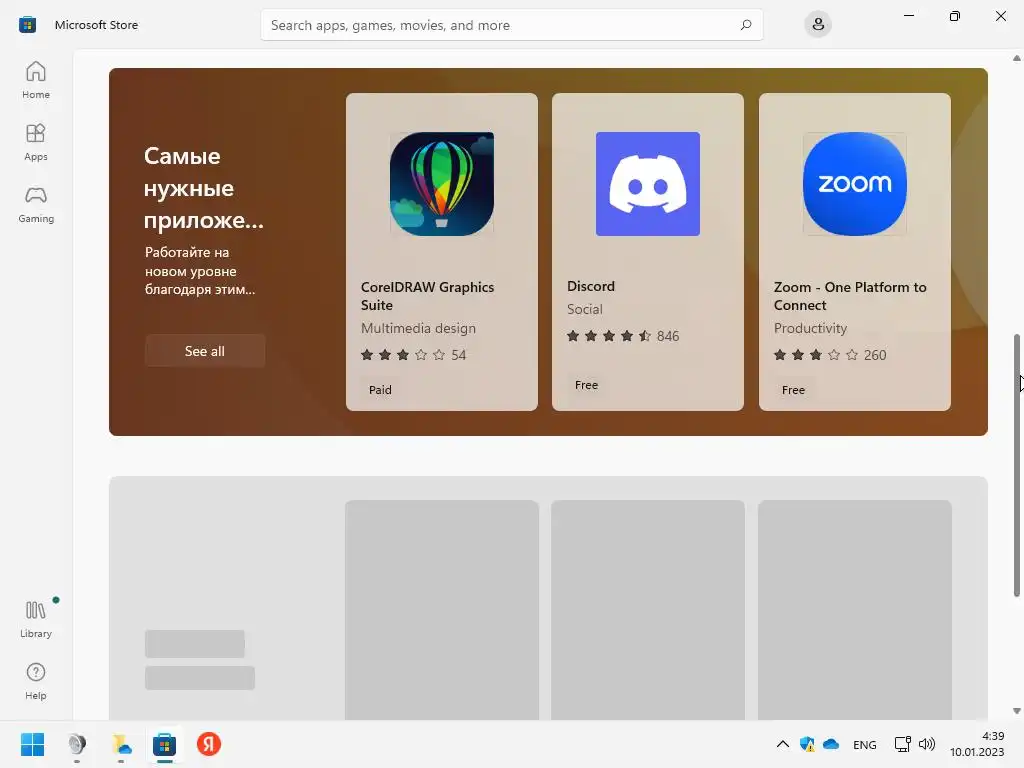The height and width of the screenshot is (768, 1024).
Task: Click inside the search apps field
Action: tap(512, 25)
